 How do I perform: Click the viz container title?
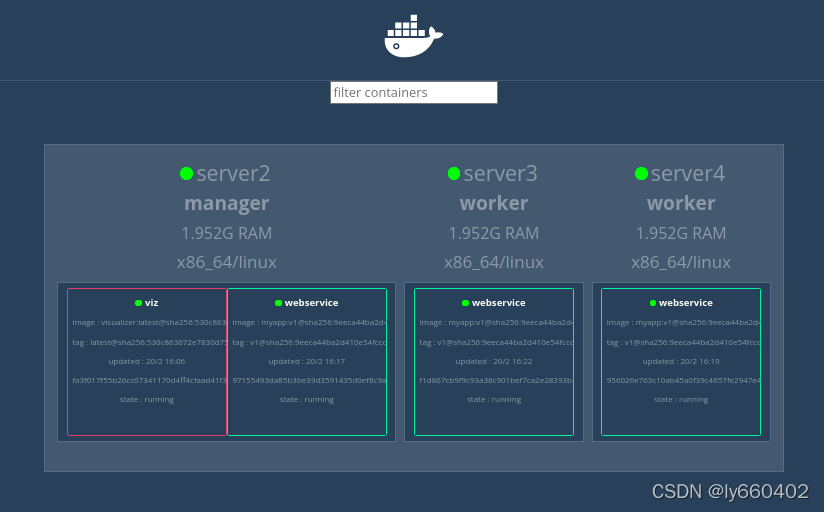151,303
